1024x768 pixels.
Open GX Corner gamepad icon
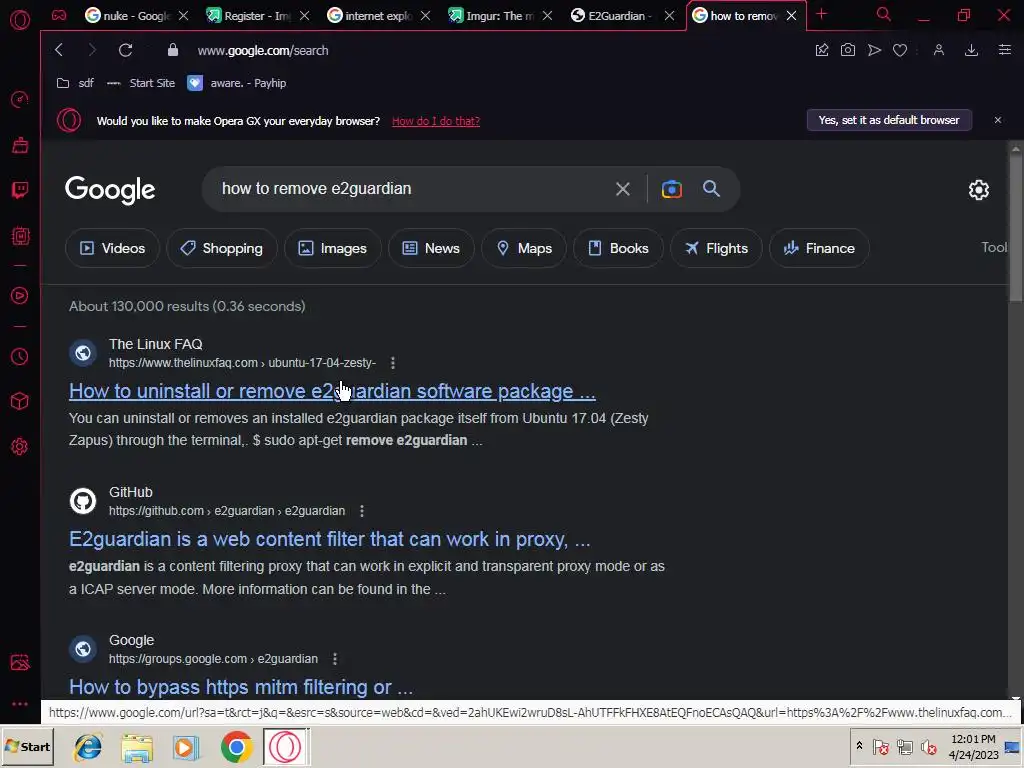coord(59,15)
